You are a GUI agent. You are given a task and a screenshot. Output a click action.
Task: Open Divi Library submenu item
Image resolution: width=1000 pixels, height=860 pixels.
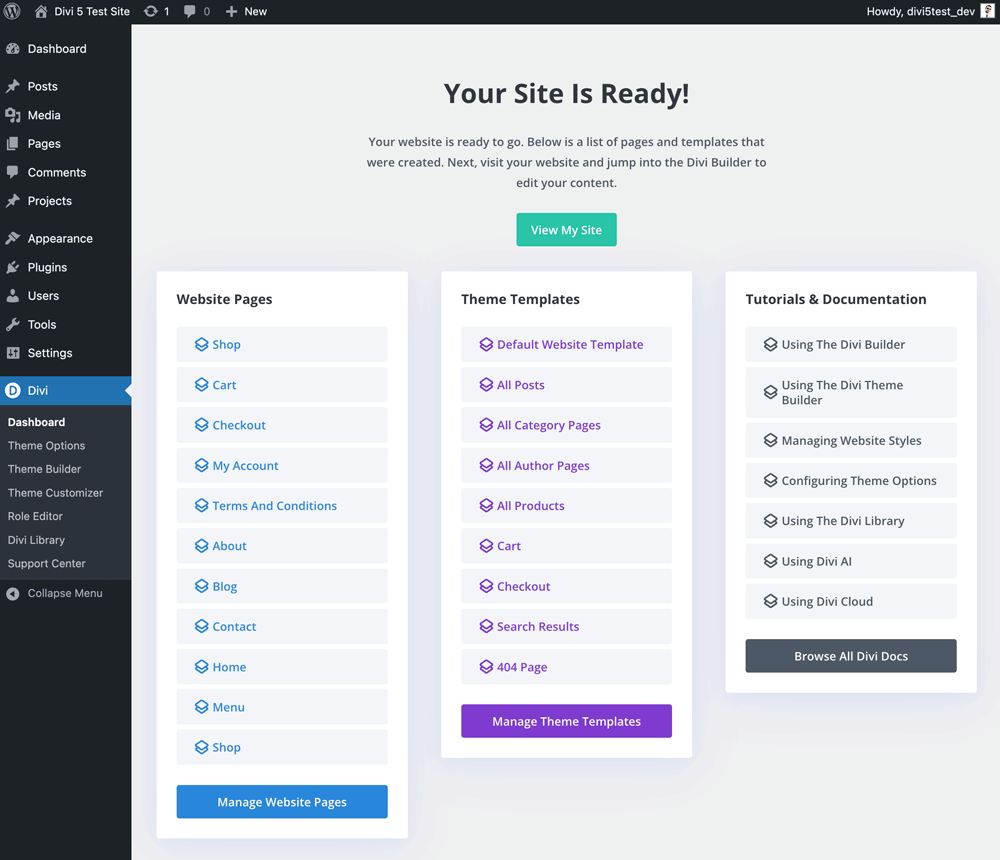pos(36,540)
